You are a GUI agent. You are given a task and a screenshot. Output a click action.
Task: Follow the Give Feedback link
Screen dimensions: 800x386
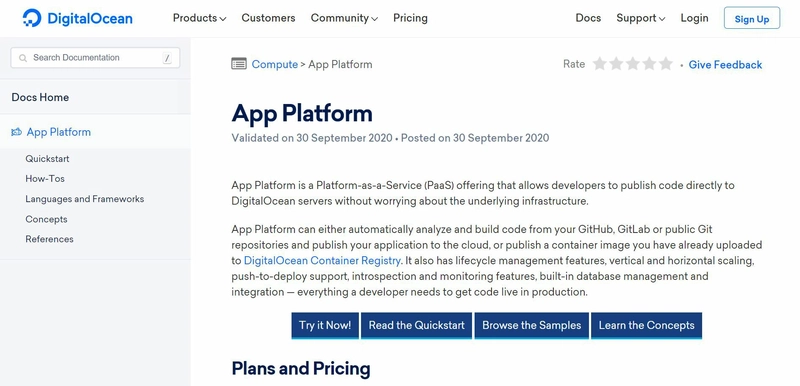click(725, 65)
